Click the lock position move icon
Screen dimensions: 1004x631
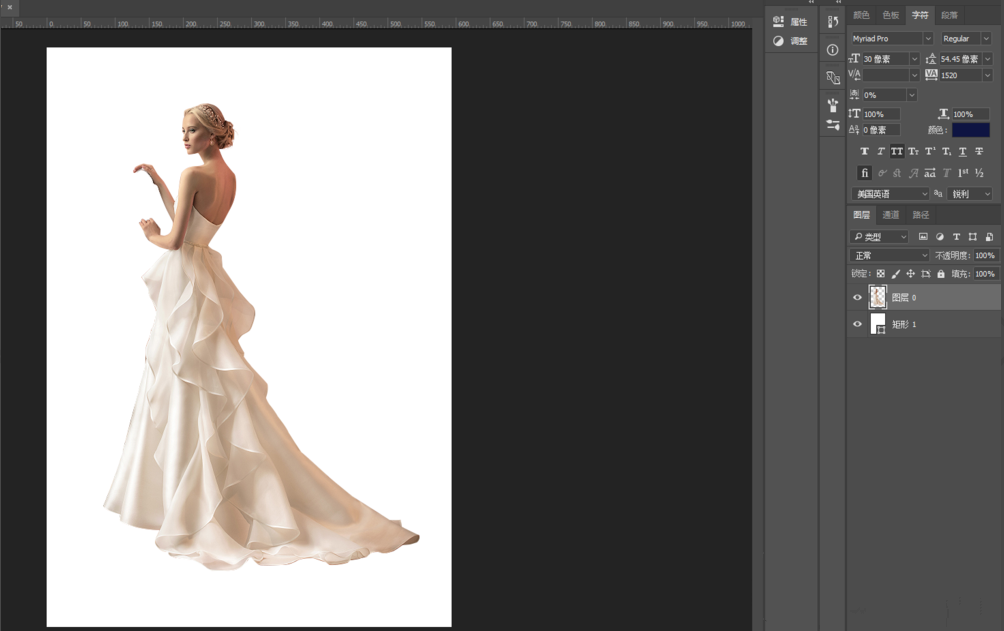tap(910, 274)
